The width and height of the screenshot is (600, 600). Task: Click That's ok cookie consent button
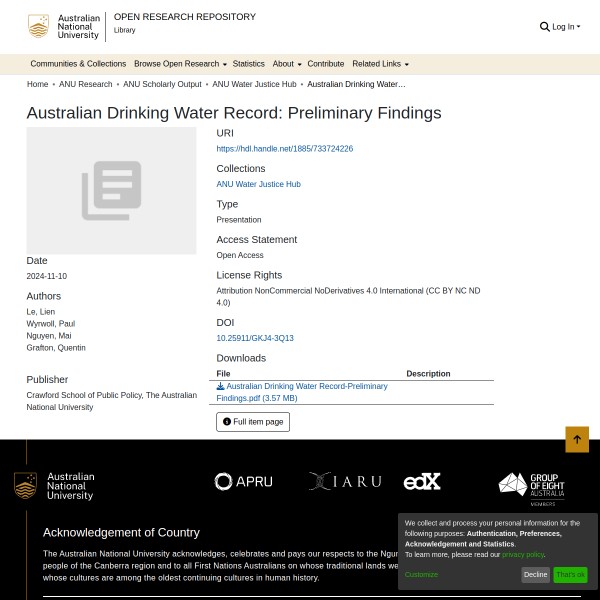coord(570,575)
